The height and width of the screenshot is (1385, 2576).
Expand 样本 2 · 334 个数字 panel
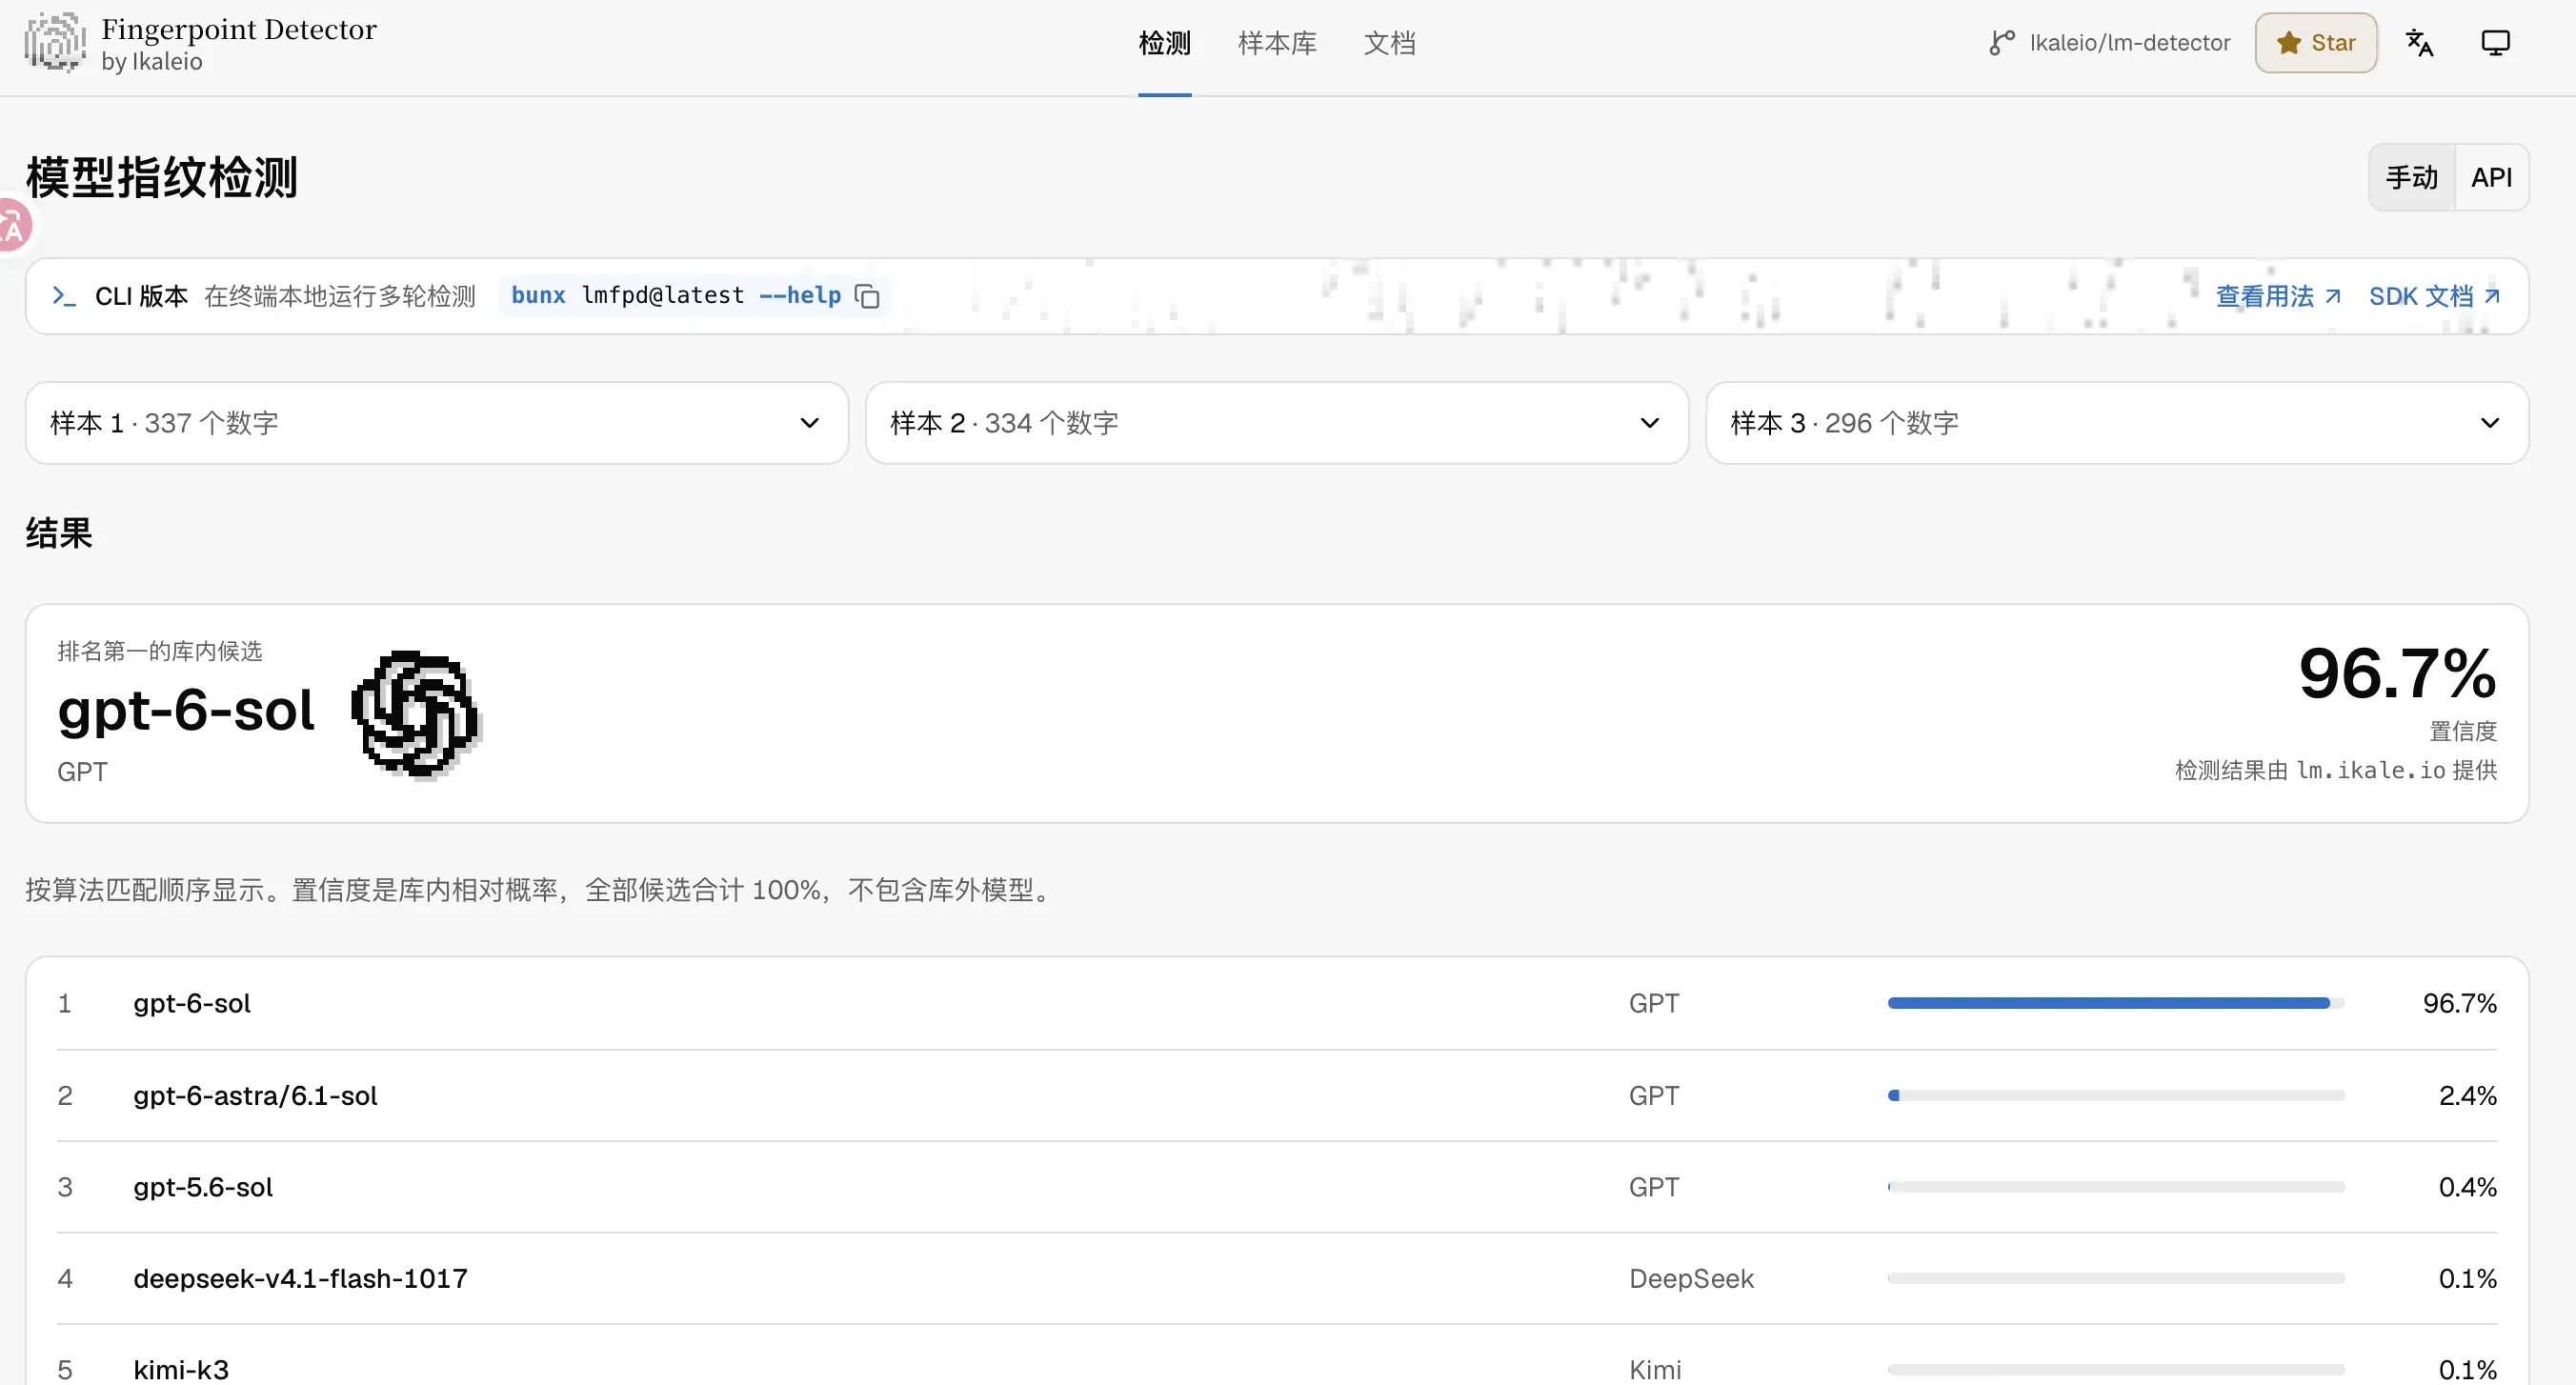pyautogui.click(x=1277, y=423)
